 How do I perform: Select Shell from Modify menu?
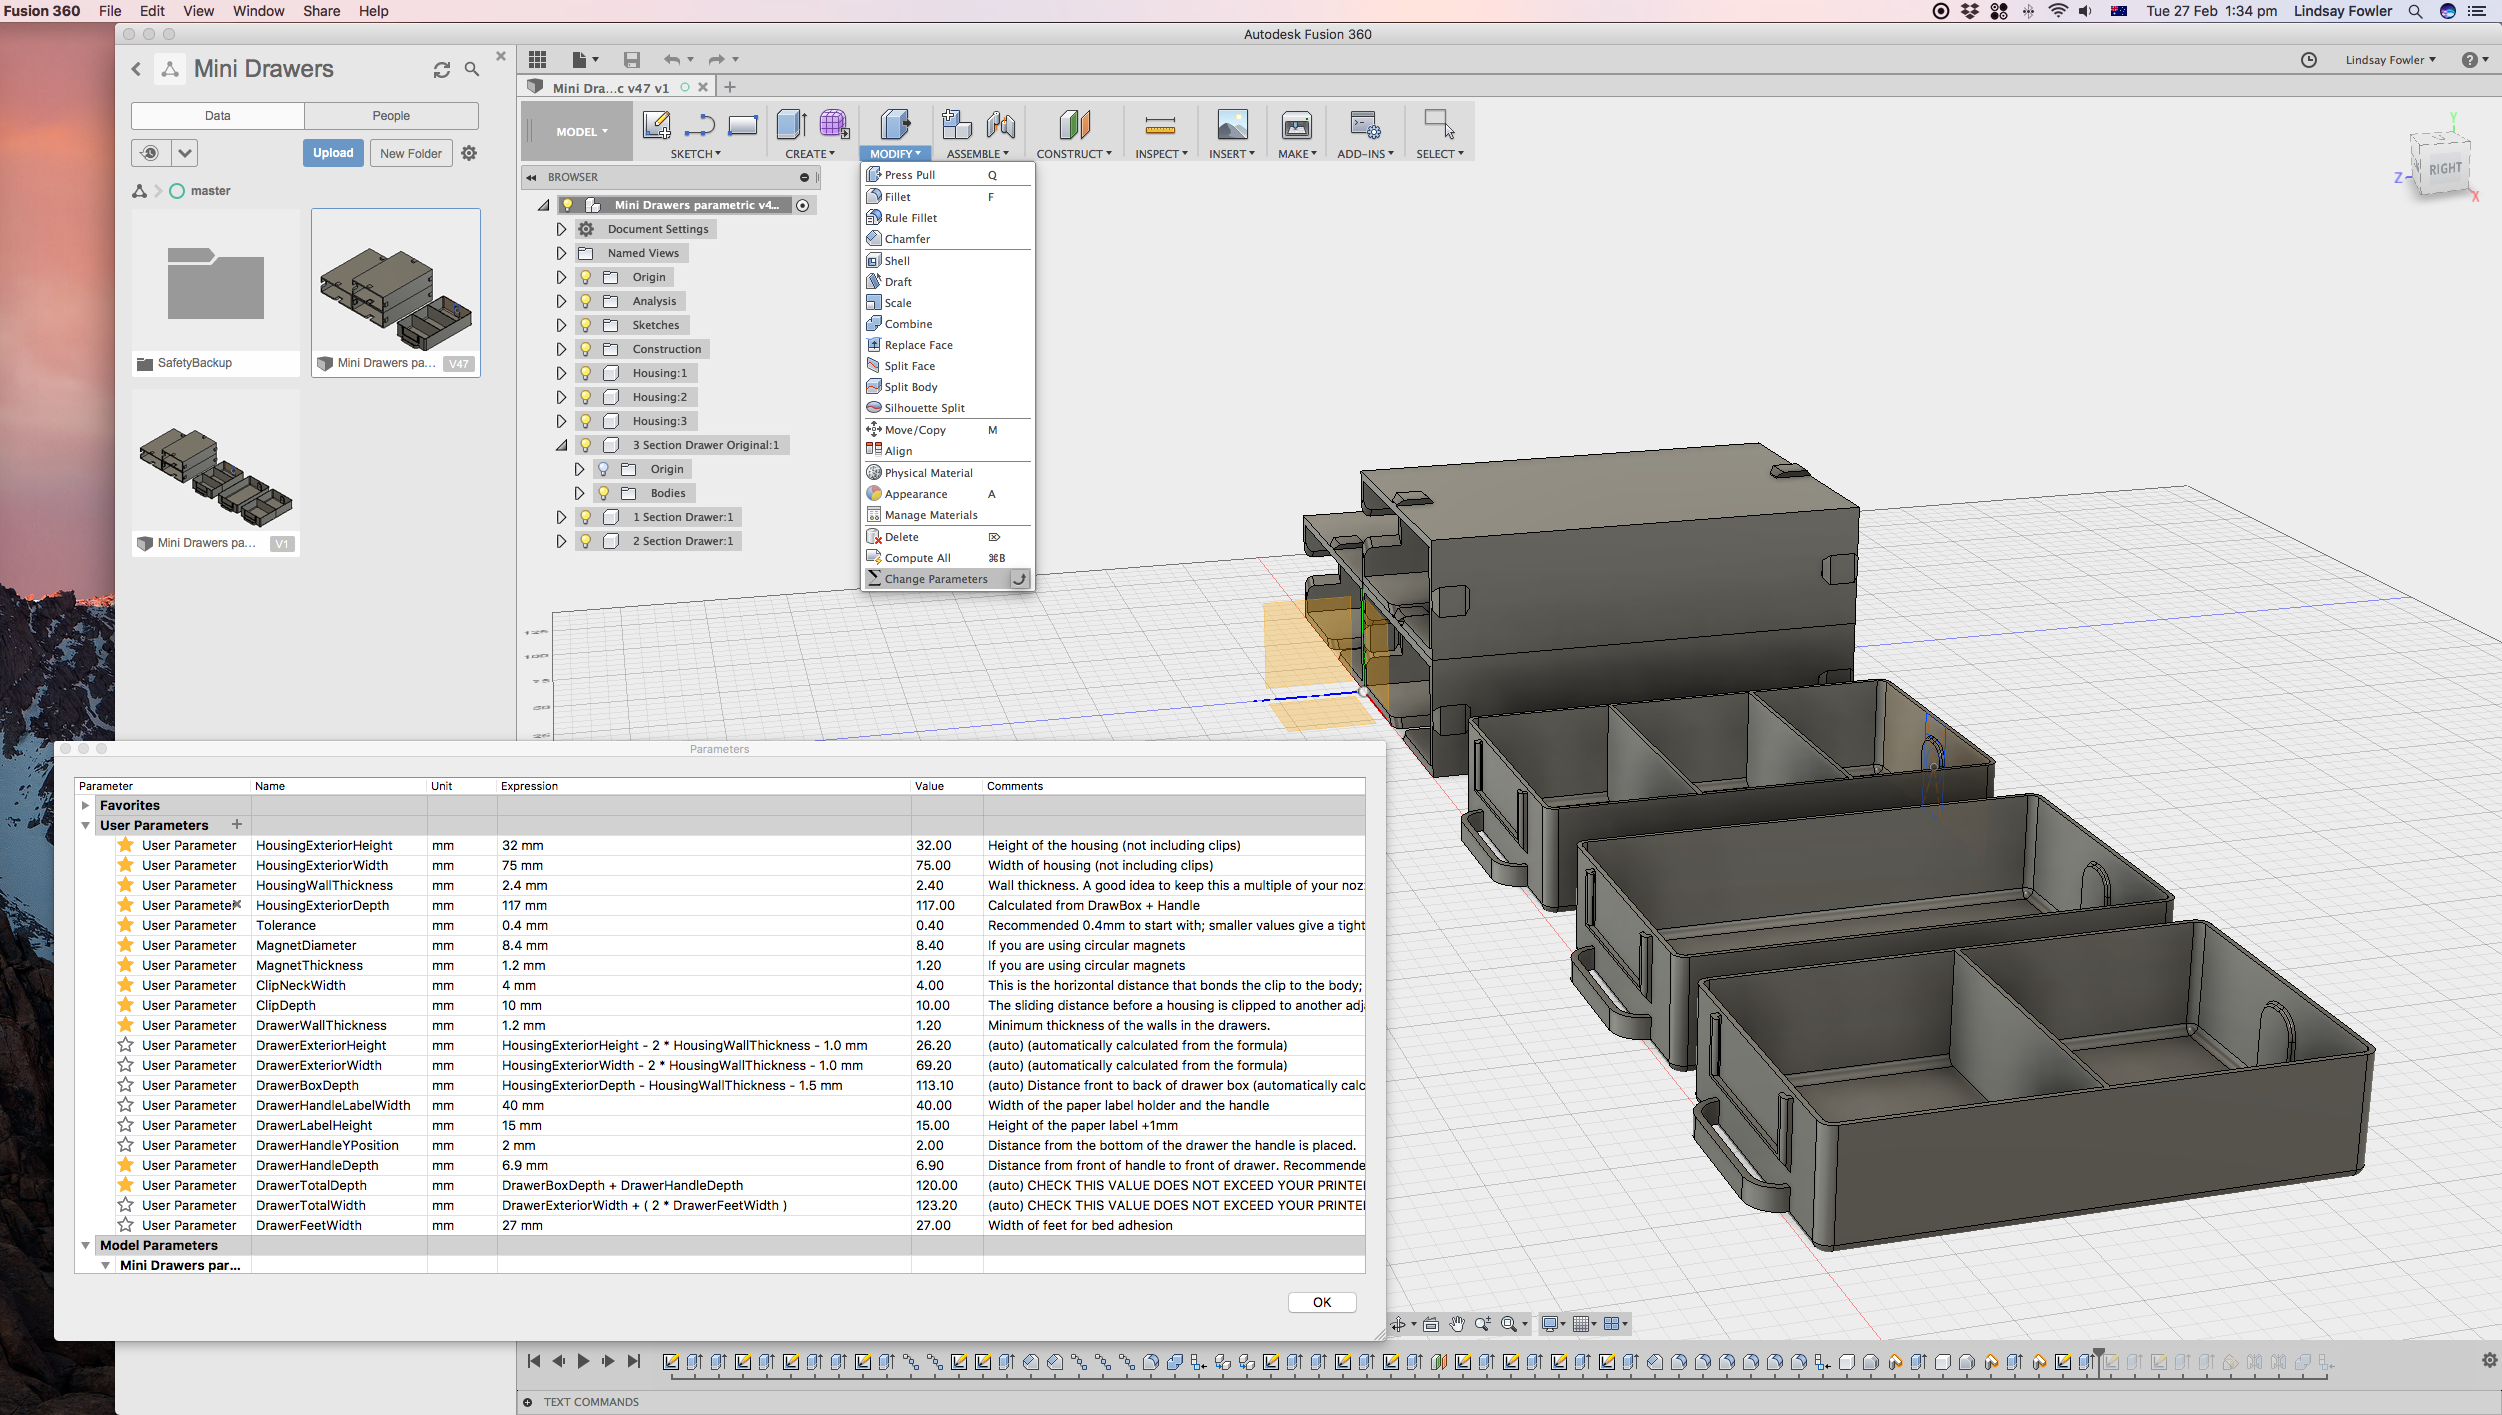click(947, 261)
